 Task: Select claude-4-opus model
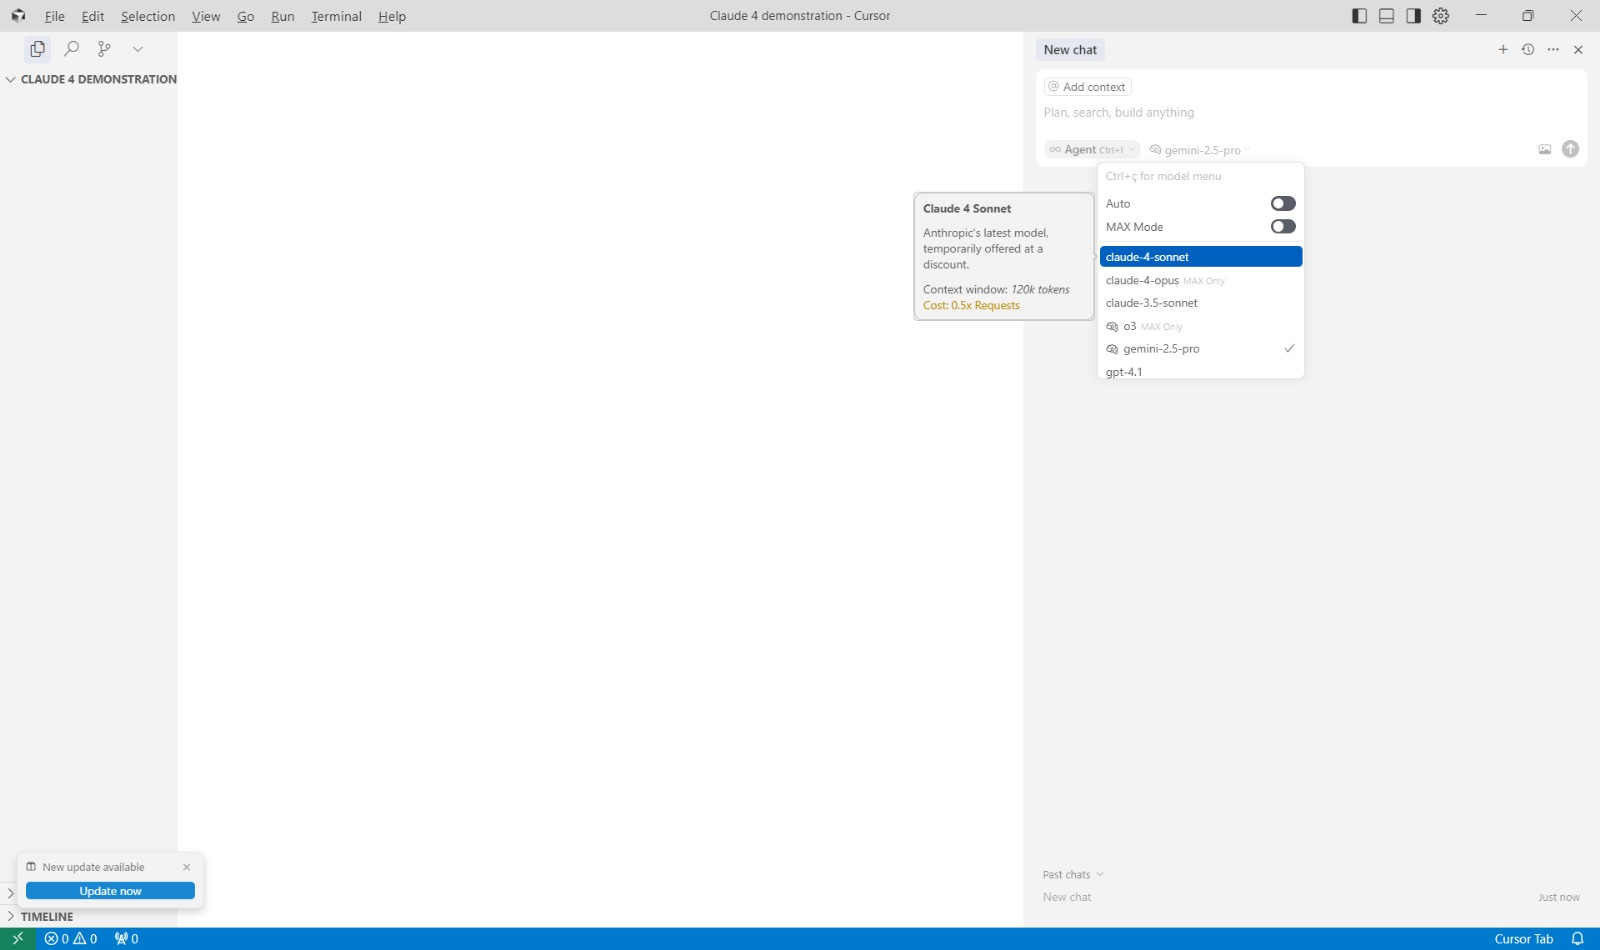tap(1201, 281)
